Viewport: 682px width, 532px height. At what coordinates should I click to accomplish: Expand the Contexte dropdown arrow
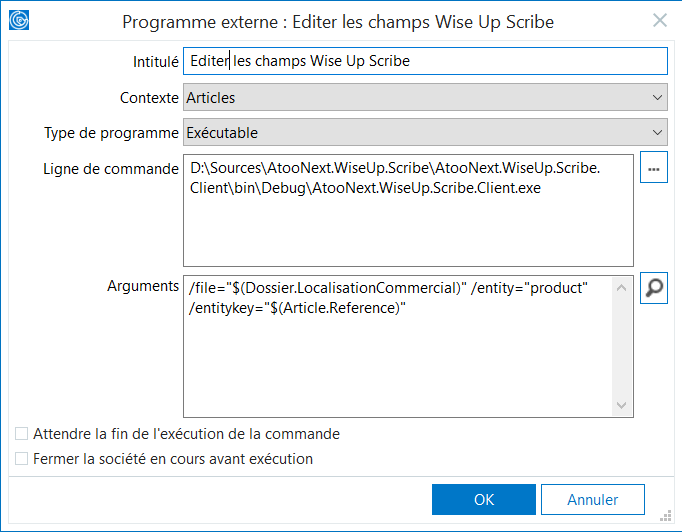click(658, 97)
